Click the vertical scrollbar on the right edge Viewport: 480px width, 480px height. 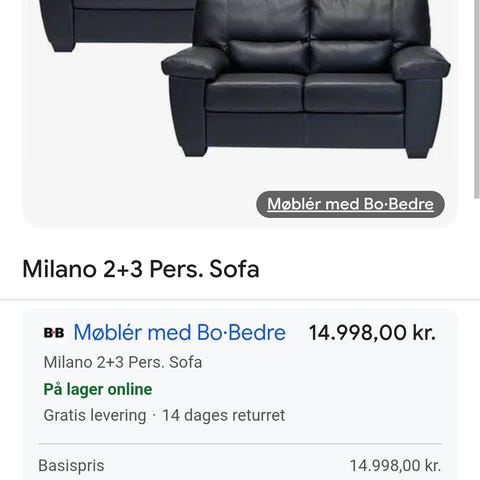coord(477,100)
